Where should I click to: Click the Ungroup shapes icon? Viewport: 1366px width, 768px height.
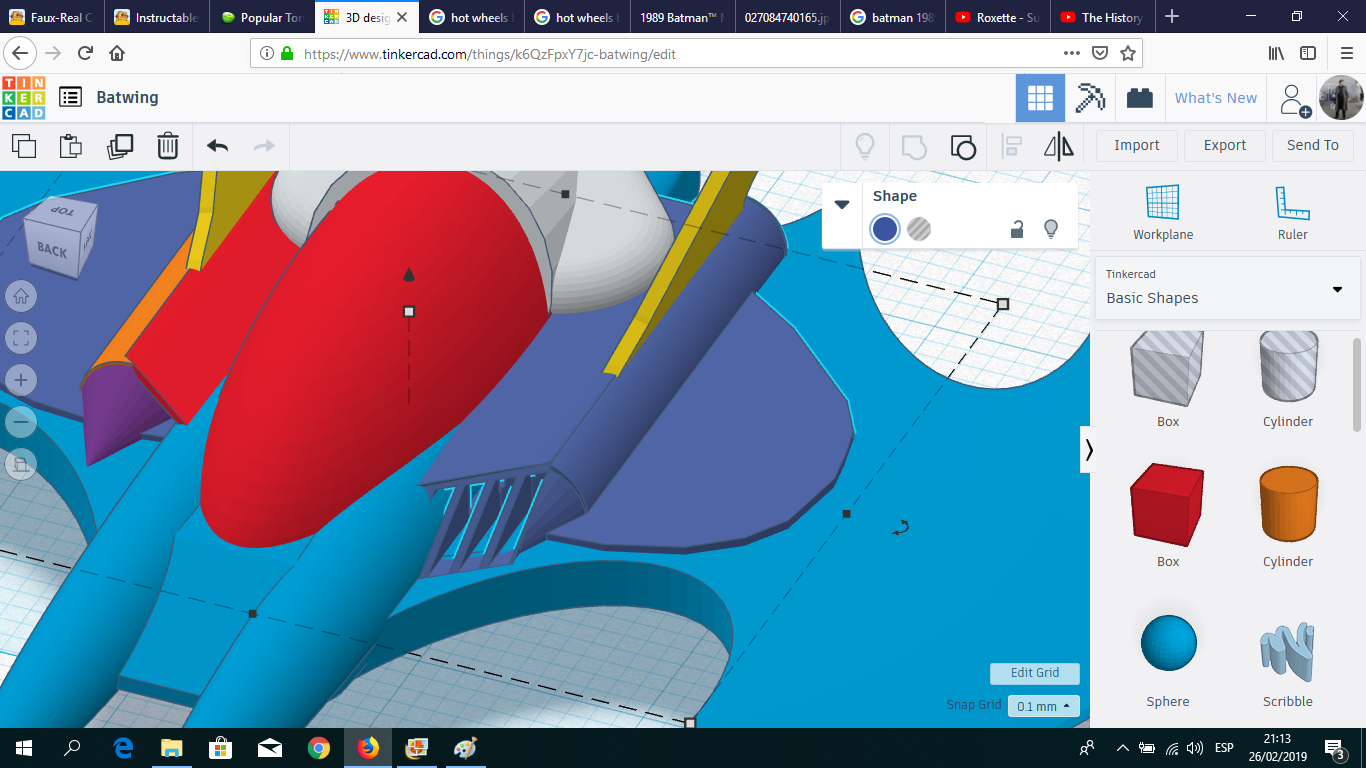962,147
